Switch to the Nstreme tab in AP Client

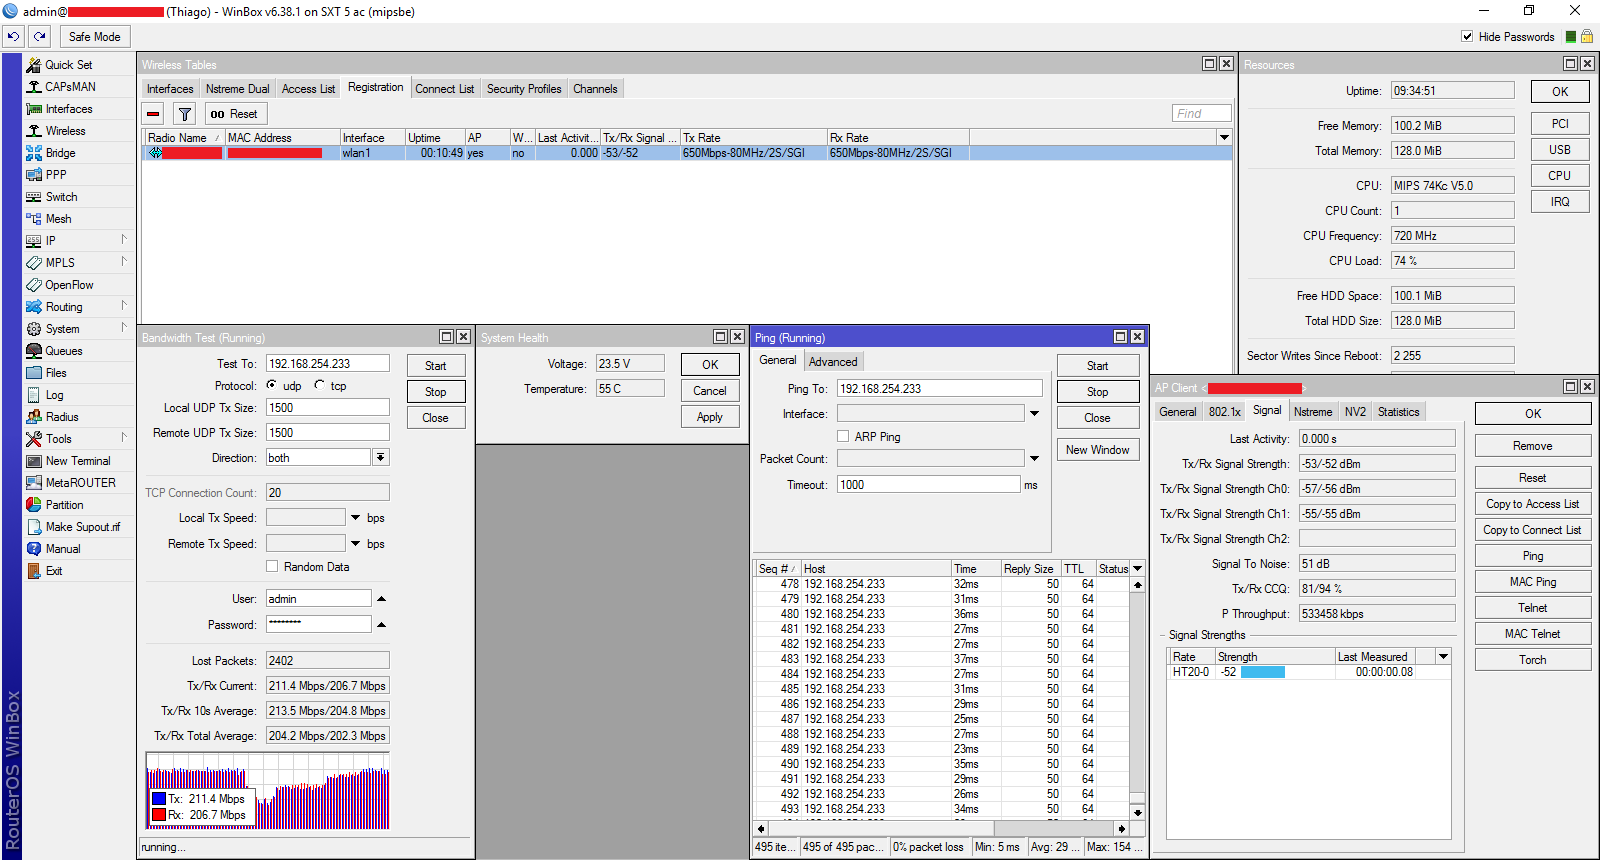pyautogui.click(x=1312, y=412)
